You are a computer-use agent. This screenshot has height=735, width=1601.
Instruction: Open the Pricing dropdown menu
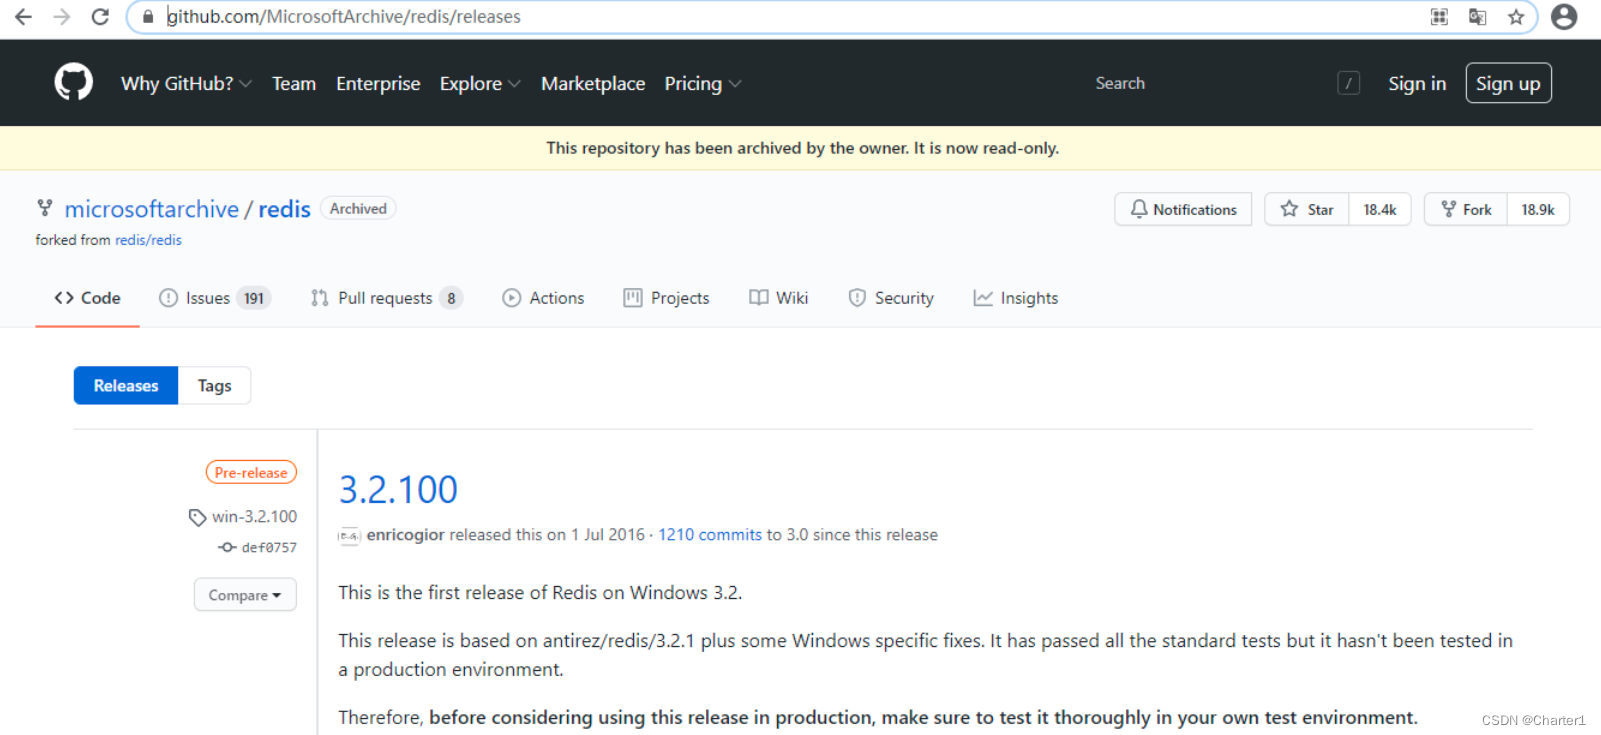pyautogui.click(x=703, y=83)
